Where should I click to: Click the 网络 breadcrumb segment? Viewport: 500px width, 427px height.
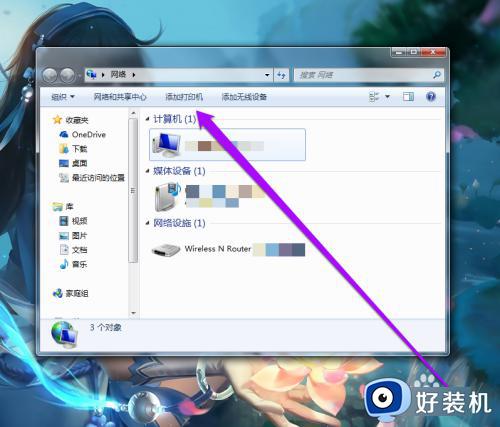tap(118, 74)
